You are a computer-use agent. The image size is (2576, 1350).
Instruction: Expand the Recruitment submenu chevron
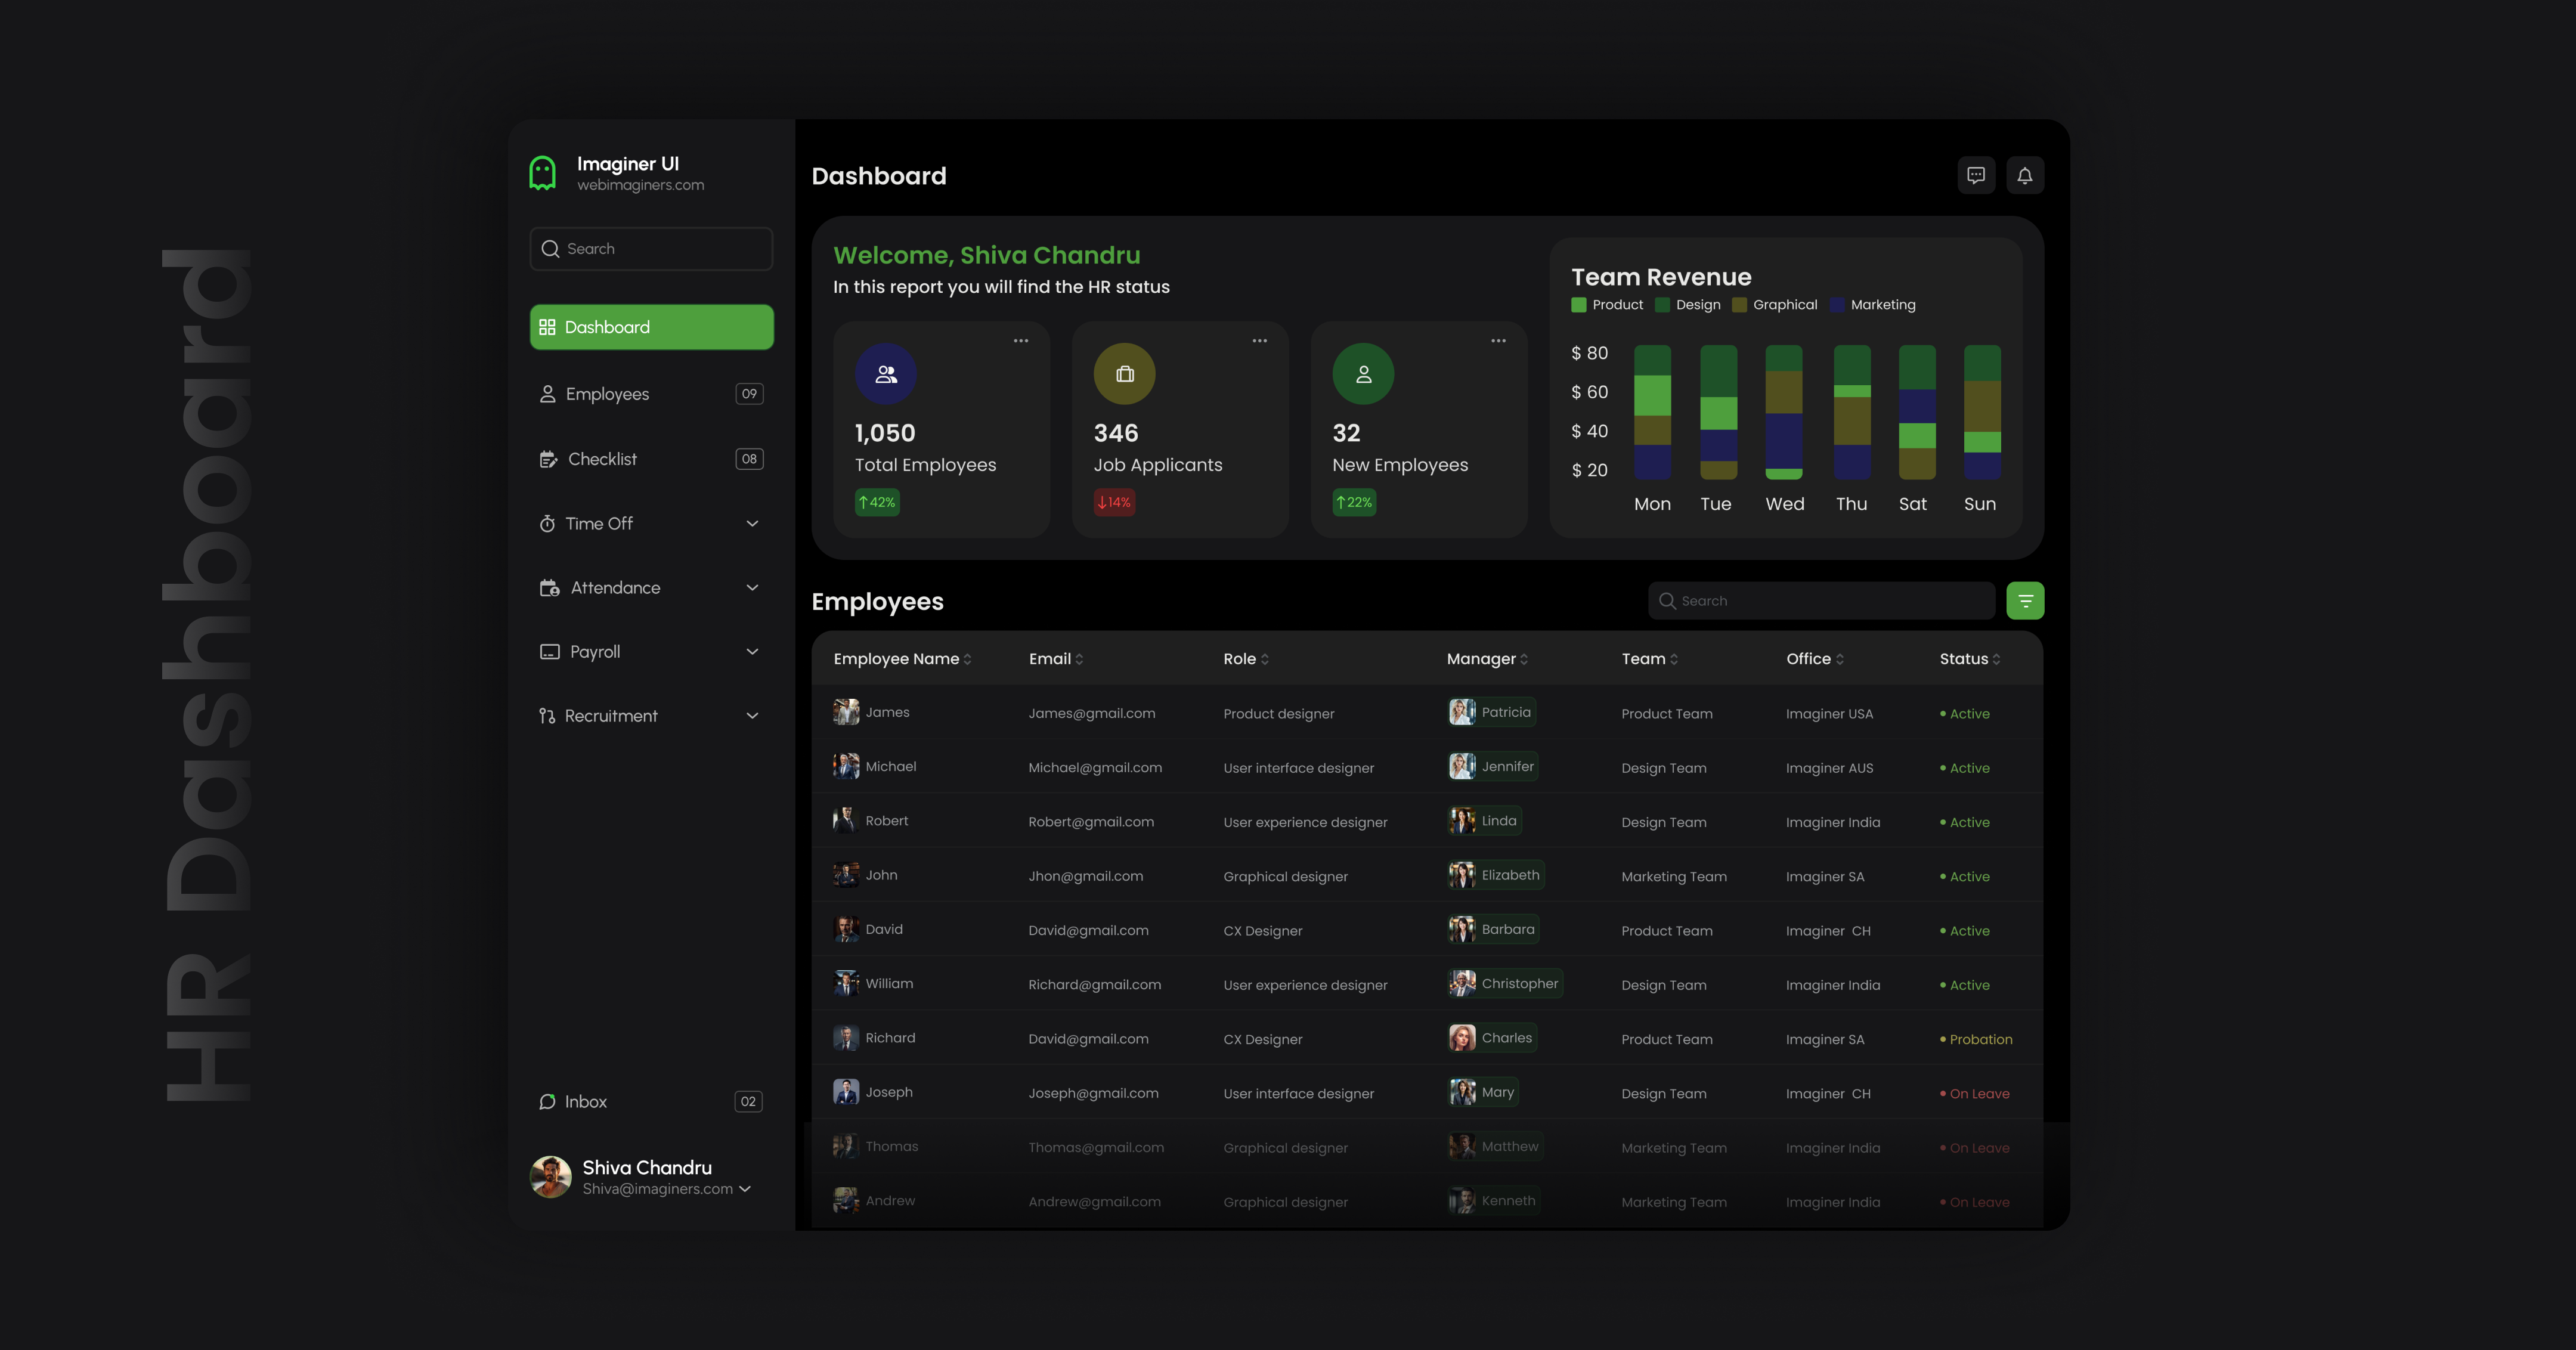pyautogui.click(x=752, y=716)
